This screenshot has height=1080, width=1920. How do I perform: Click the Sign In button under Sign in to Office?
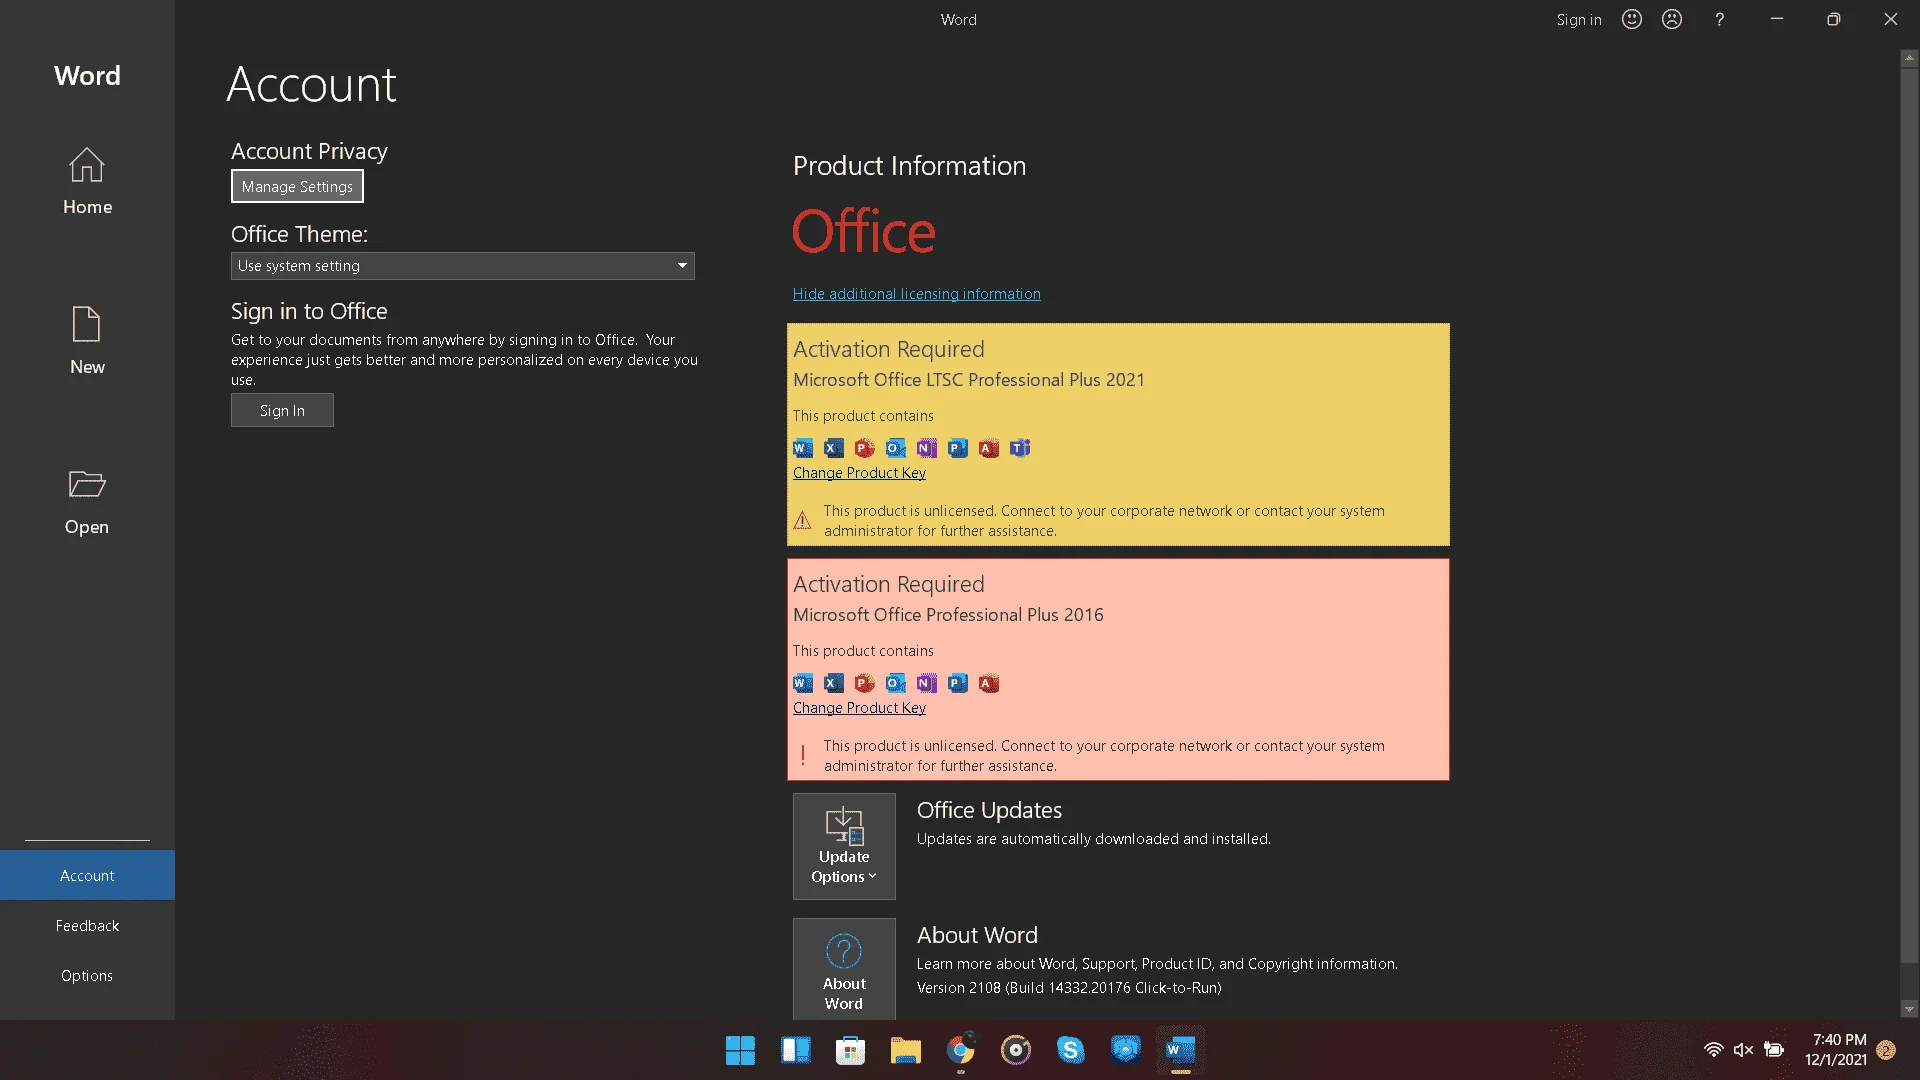tap(282, 410)
